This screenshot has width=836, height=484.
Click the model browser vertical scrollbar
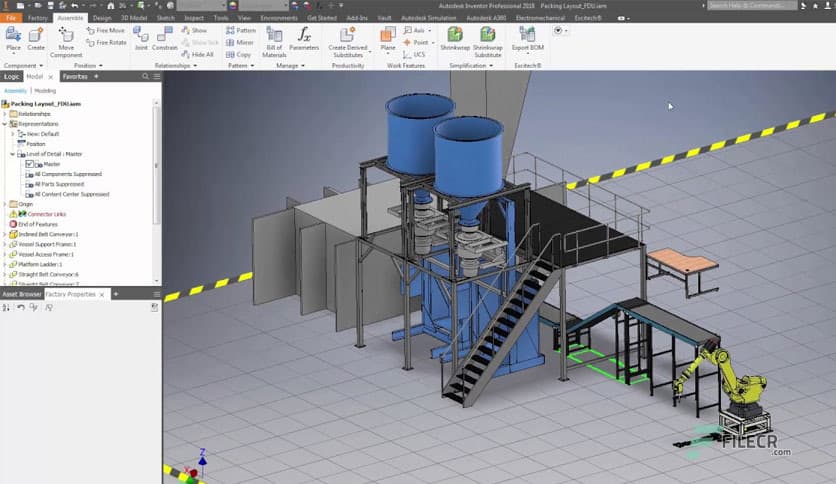156,166
